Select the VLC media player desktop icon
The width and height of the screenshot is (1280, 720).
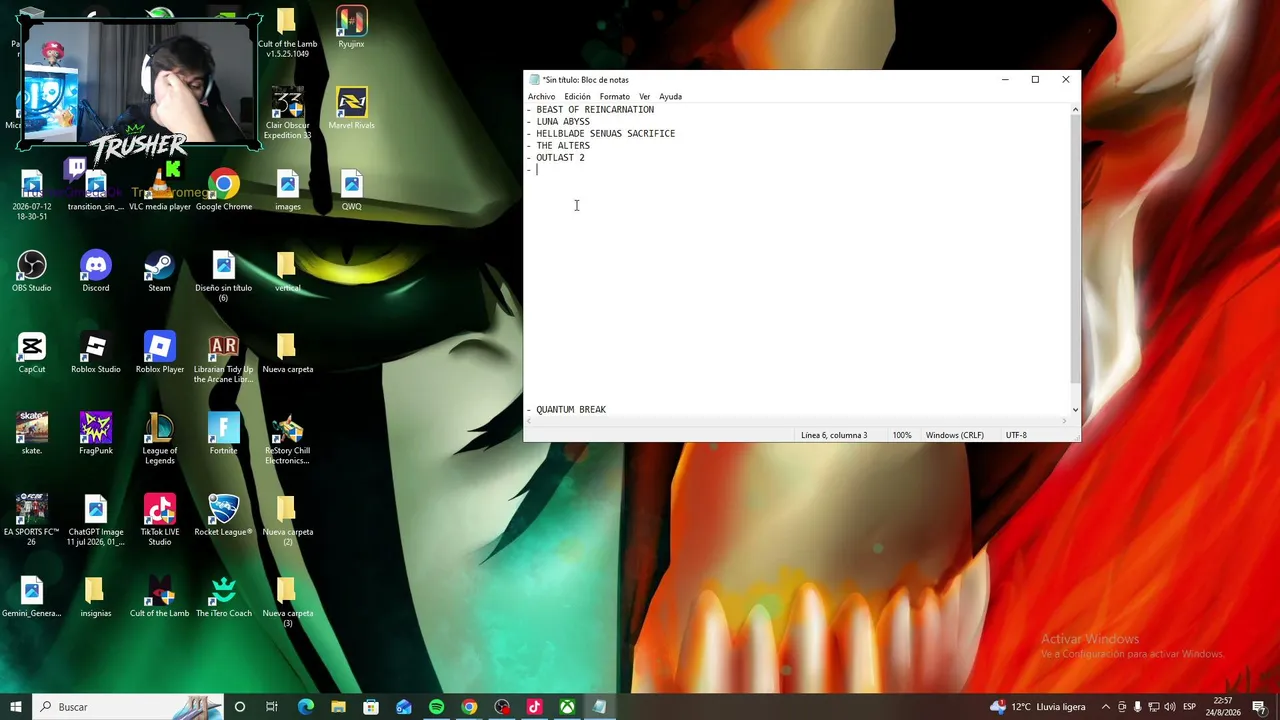[x=160, y=191]
